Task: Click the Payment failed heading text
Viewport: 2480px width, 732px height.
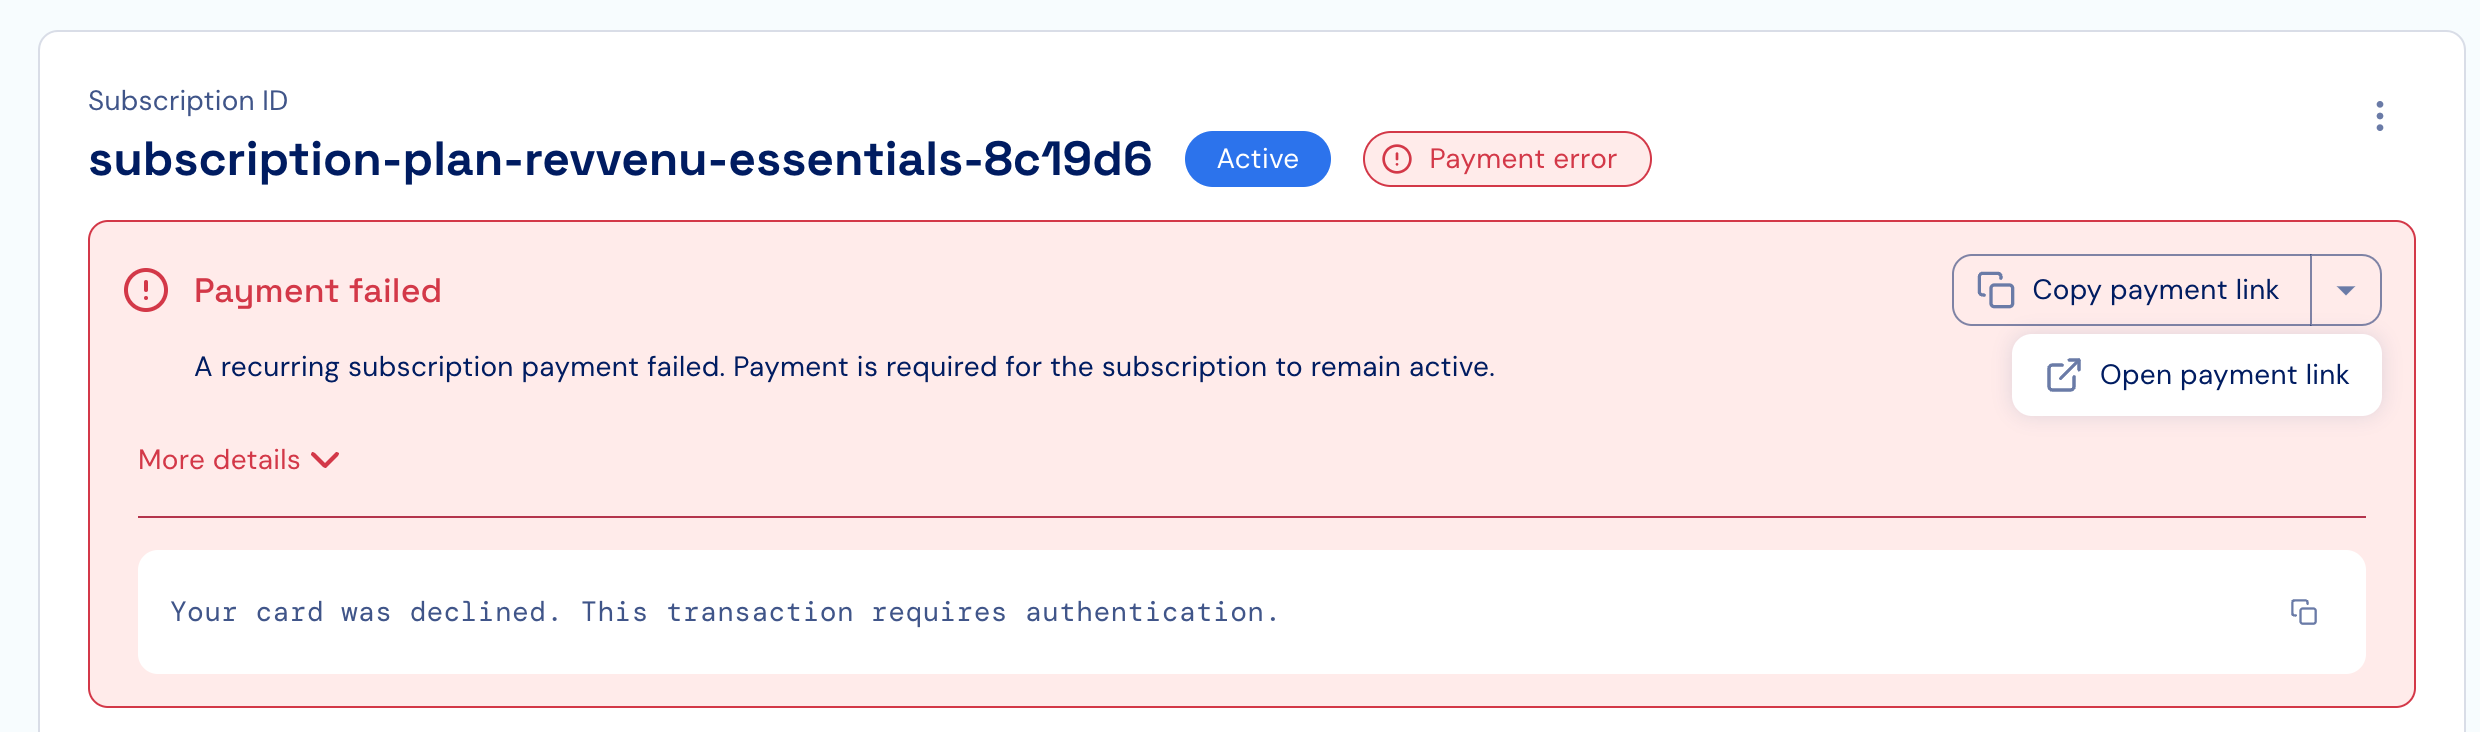Action: 317,291
